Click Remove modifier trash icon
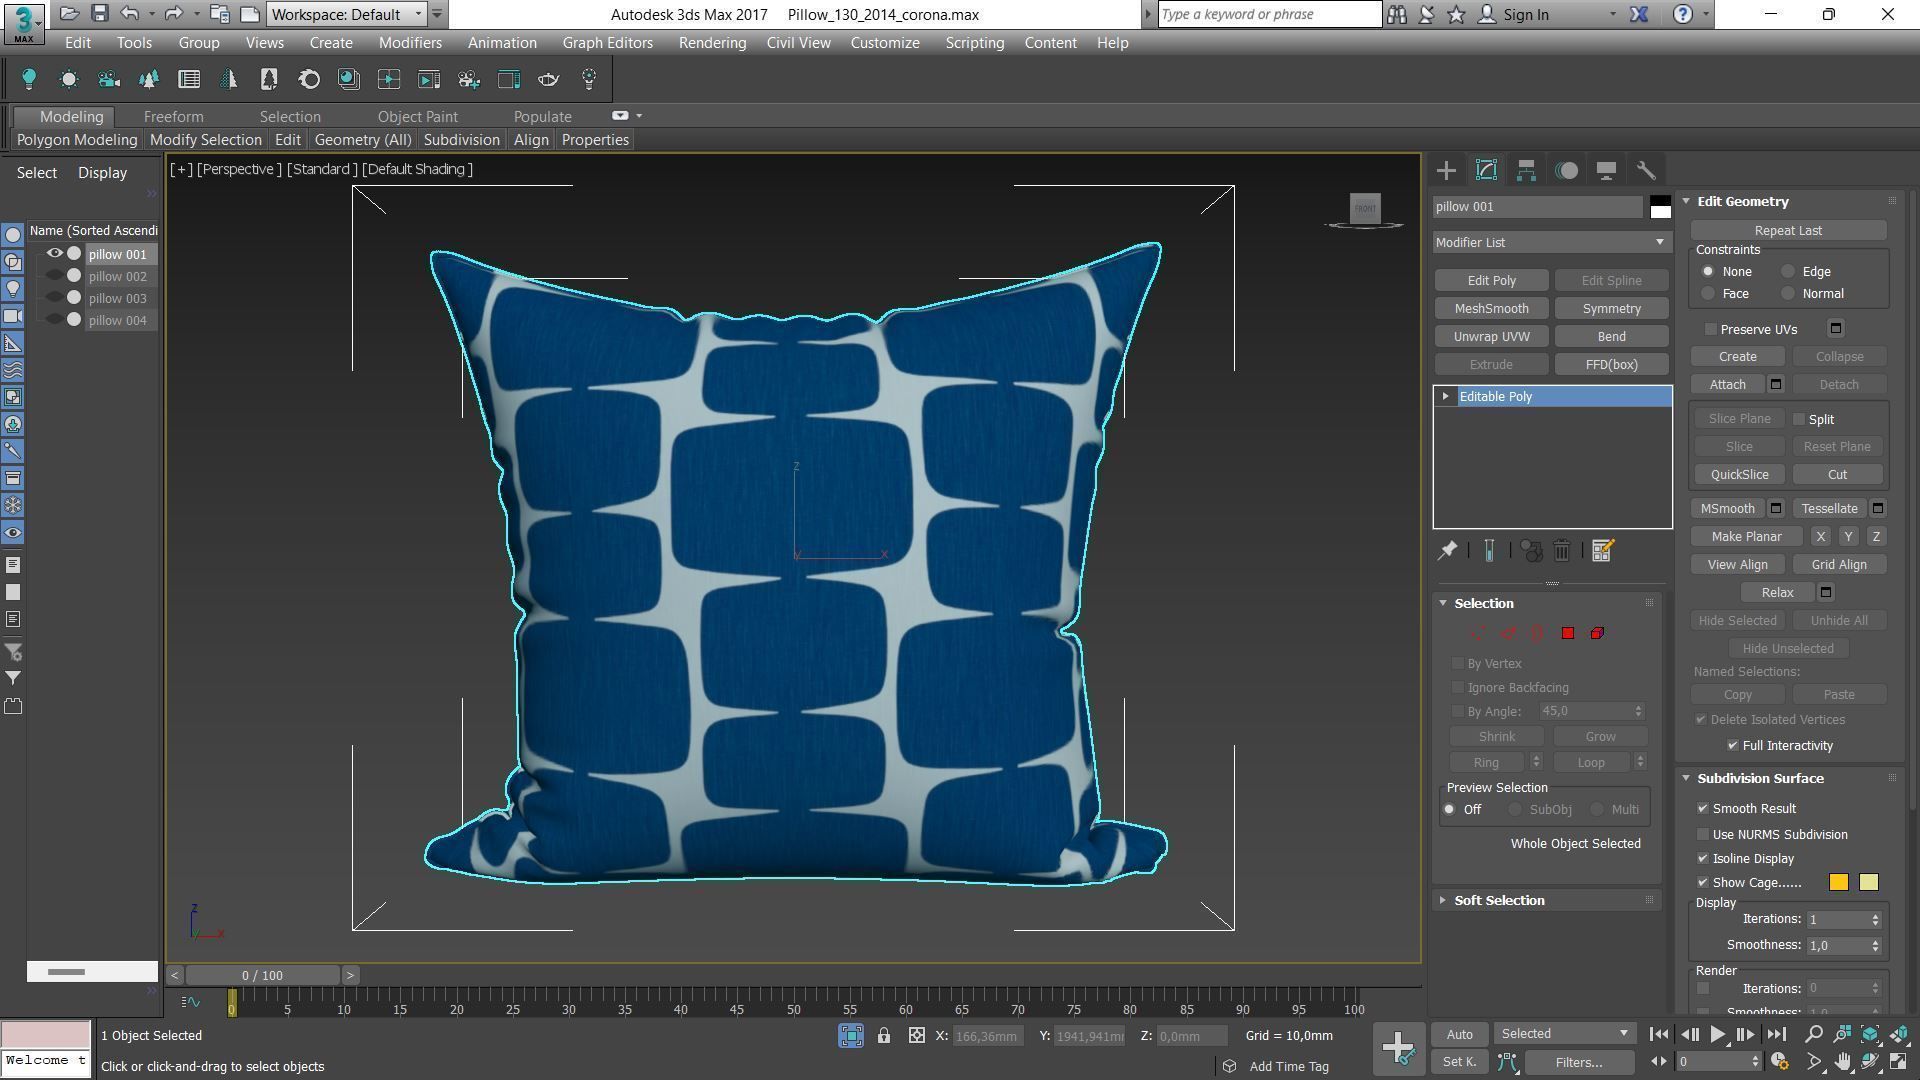1920x1080 pixels. tap(1562, 551)
